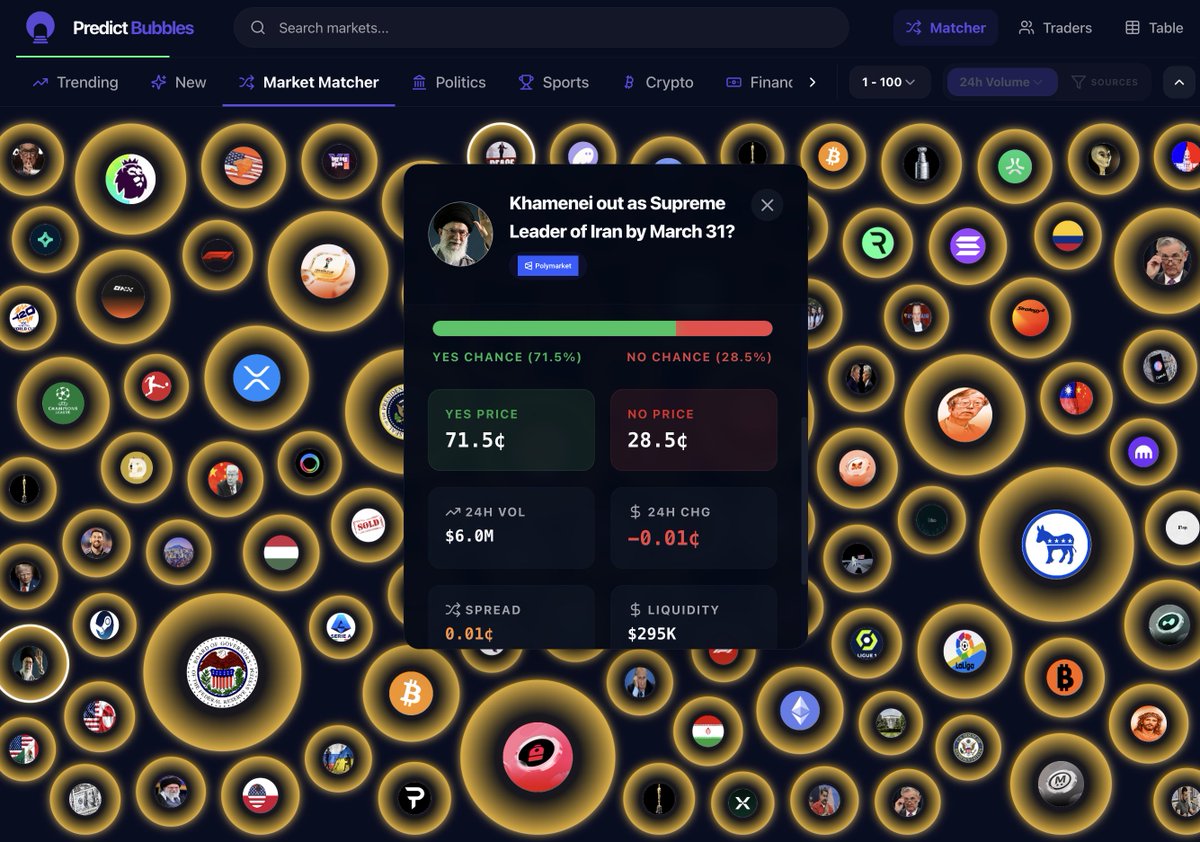Click the Polymarket source badge
This screenshot has height=842, width=1200.
(x=549, y=266)
